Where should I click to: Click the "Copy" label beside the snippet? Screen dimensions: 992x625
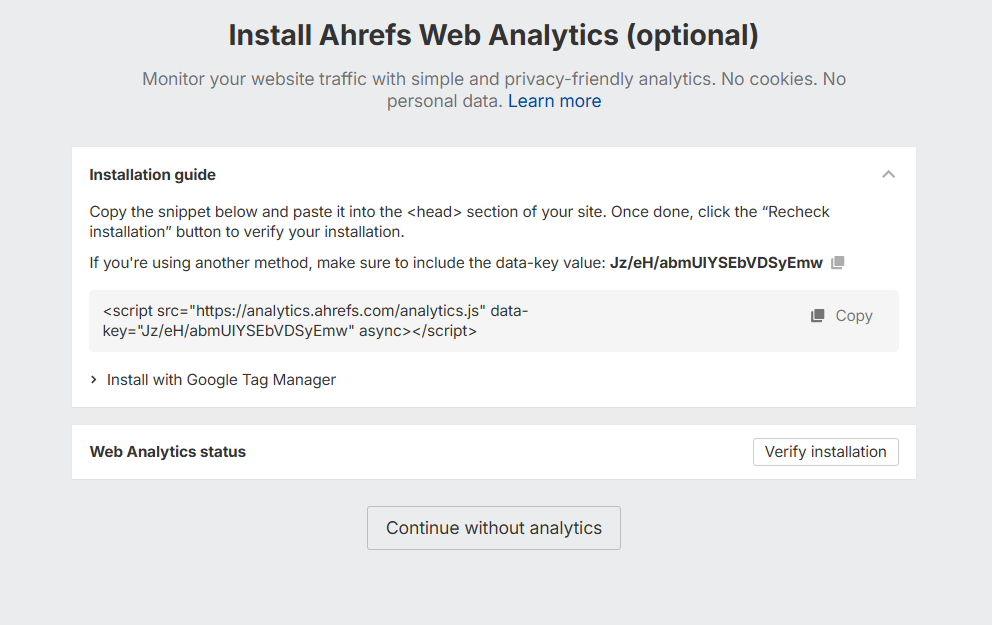point(854,316)
